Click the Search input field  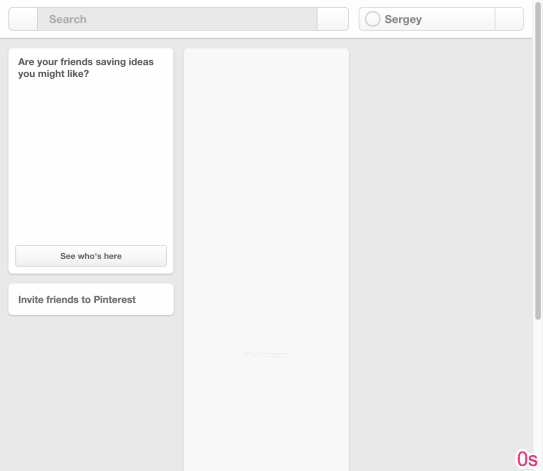[177, 19]
